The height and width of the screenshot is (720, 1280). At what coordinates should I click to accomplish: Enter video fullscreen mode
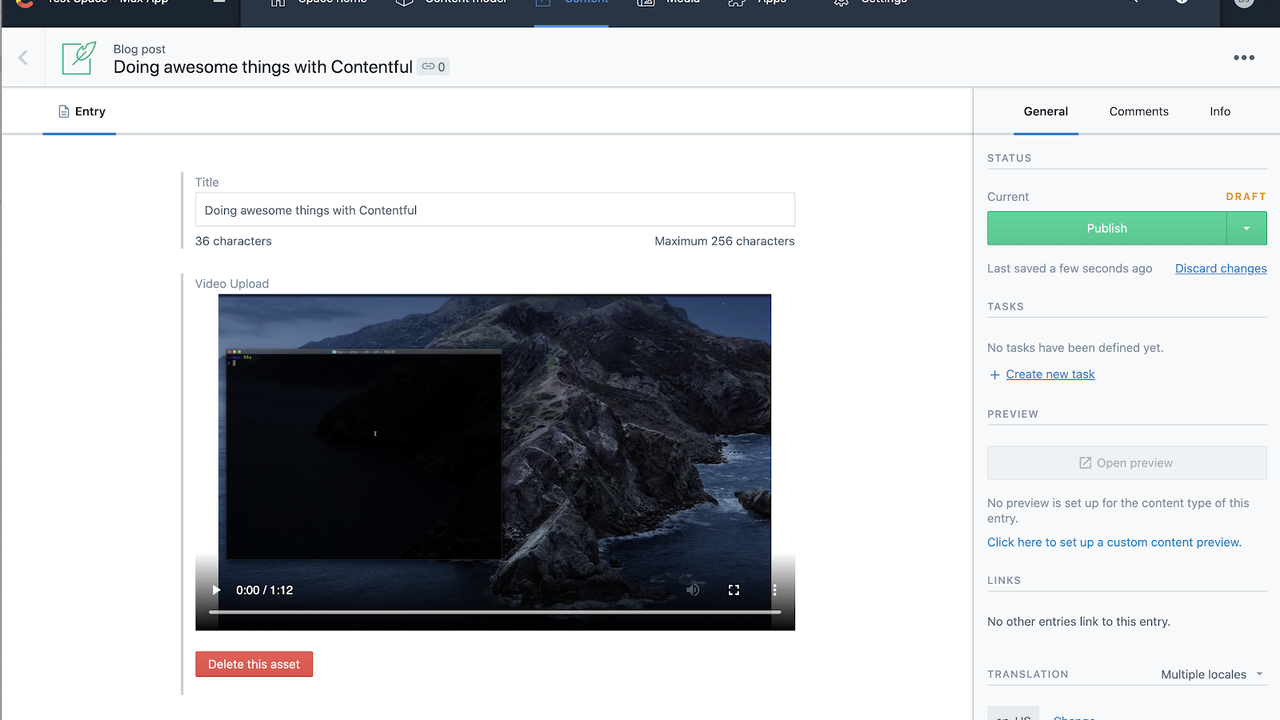coord(734,590)
